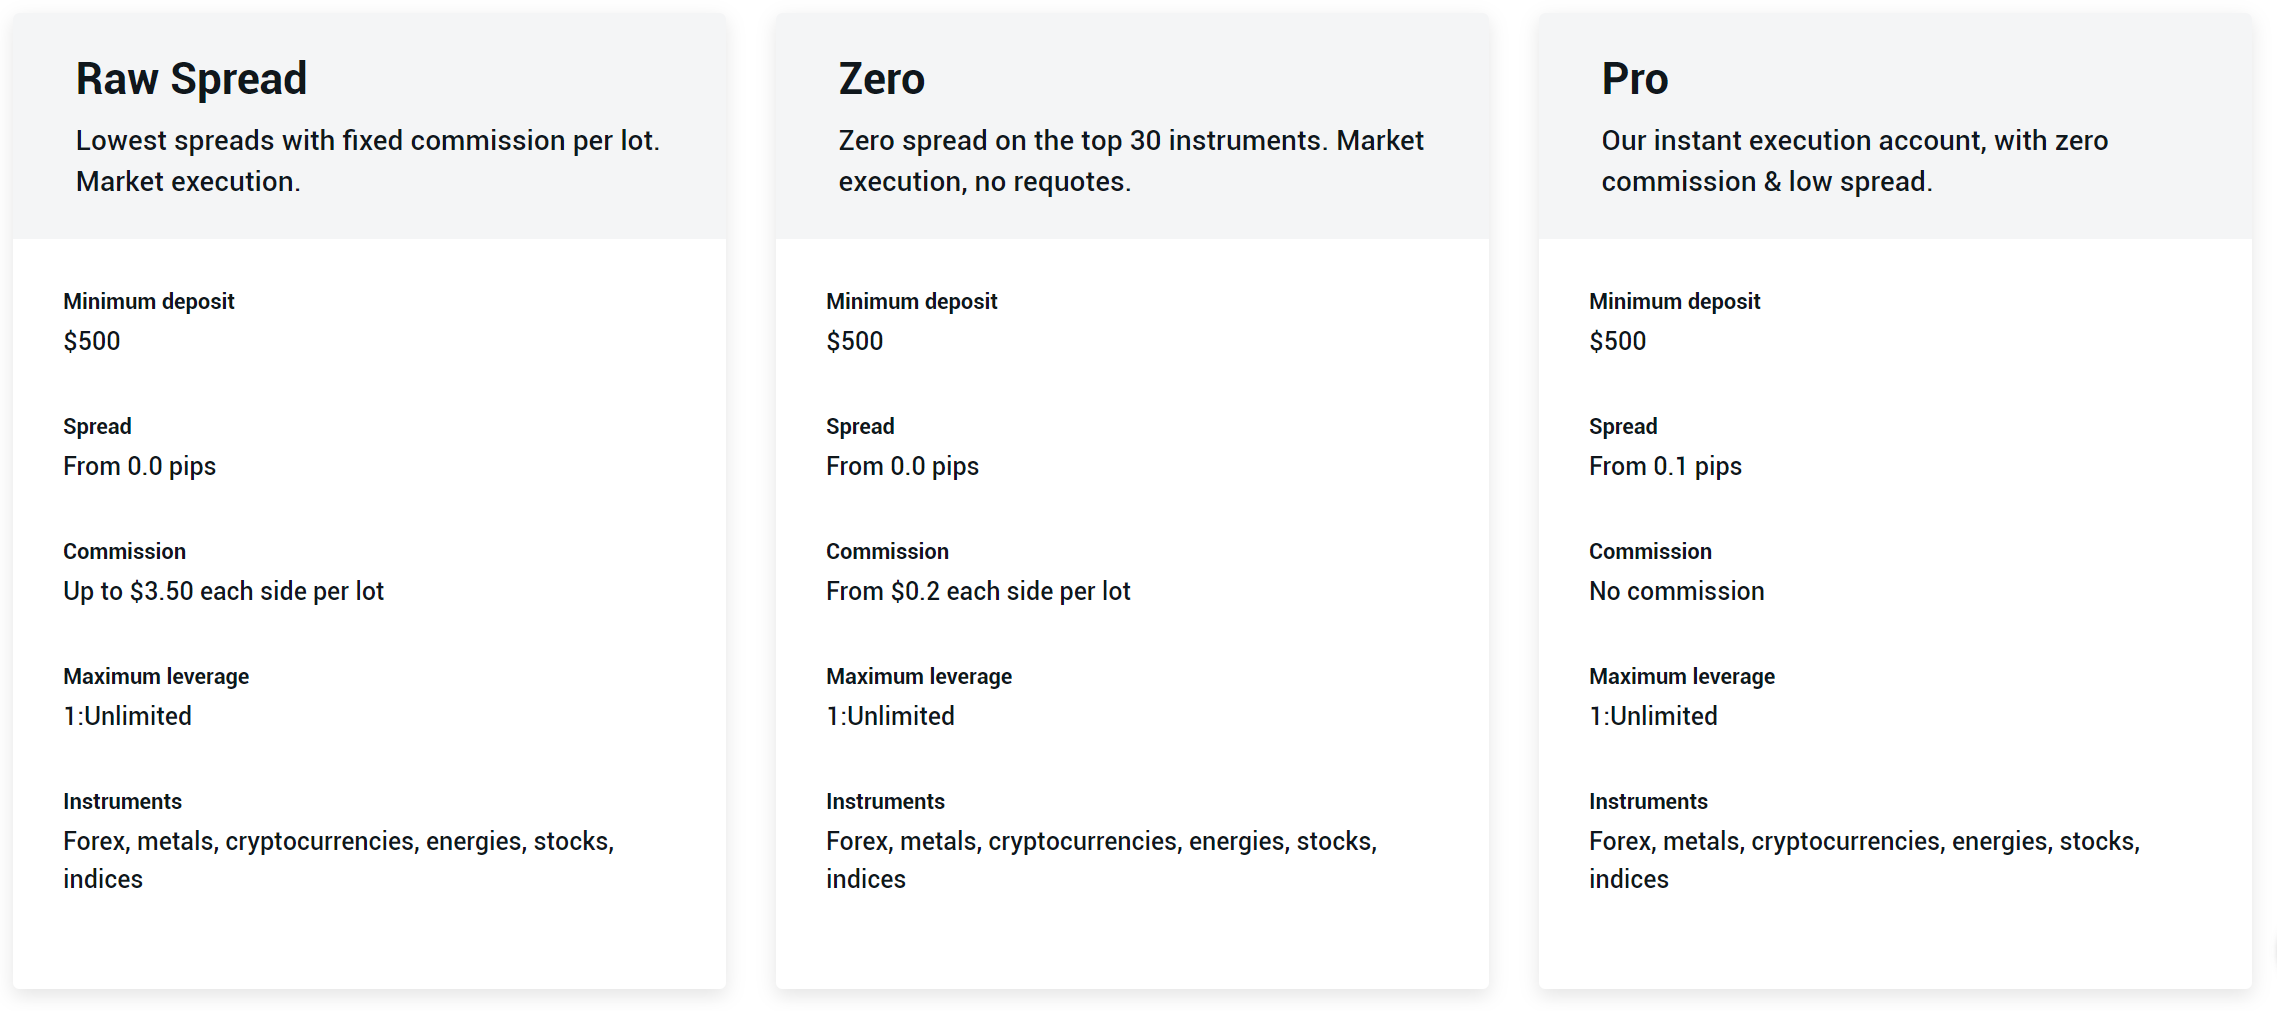Click Raw Spread's $500 minimum deposit value
The height and width of the screenshot is (1034, 2294).
(x=92, y=341)
